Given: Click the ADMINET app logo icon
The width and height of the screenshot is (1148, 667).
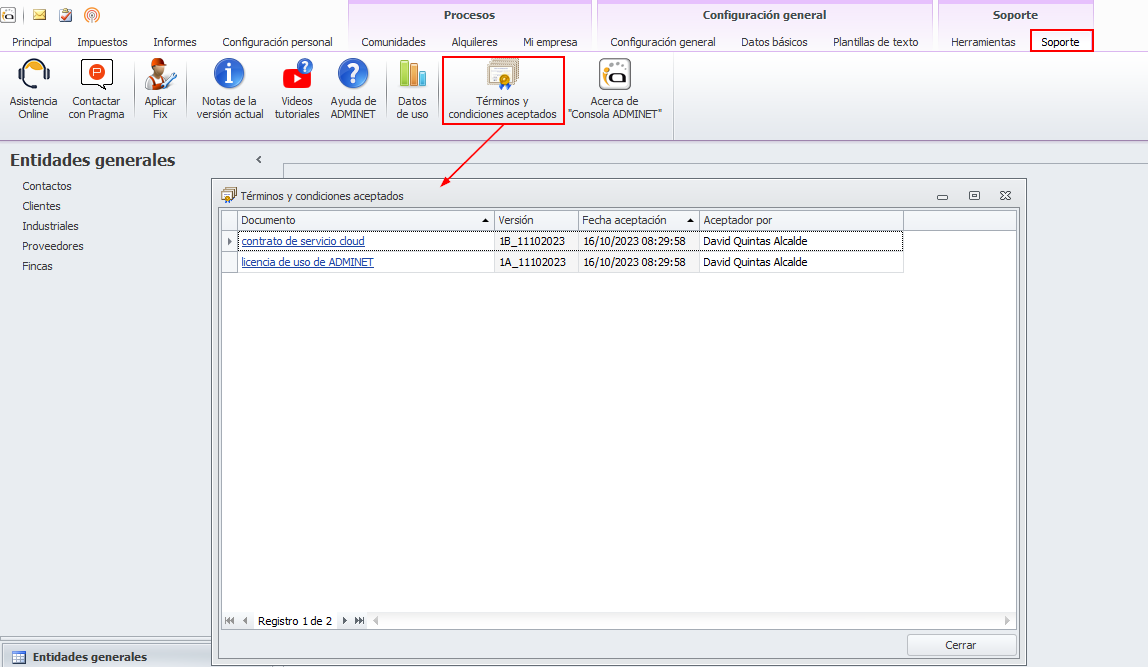Looking at the screenshot, I should (8, 15).
